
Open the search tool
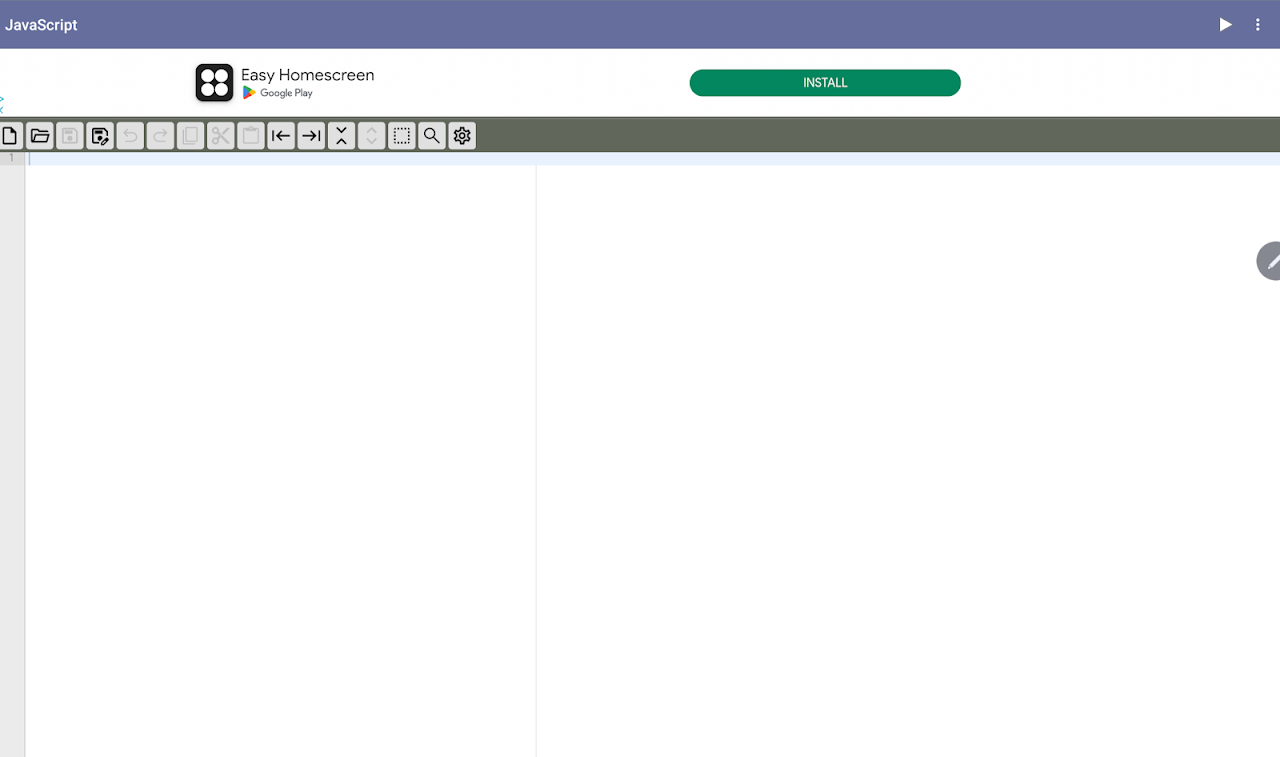pyautogui.click(x=431, y=135)
